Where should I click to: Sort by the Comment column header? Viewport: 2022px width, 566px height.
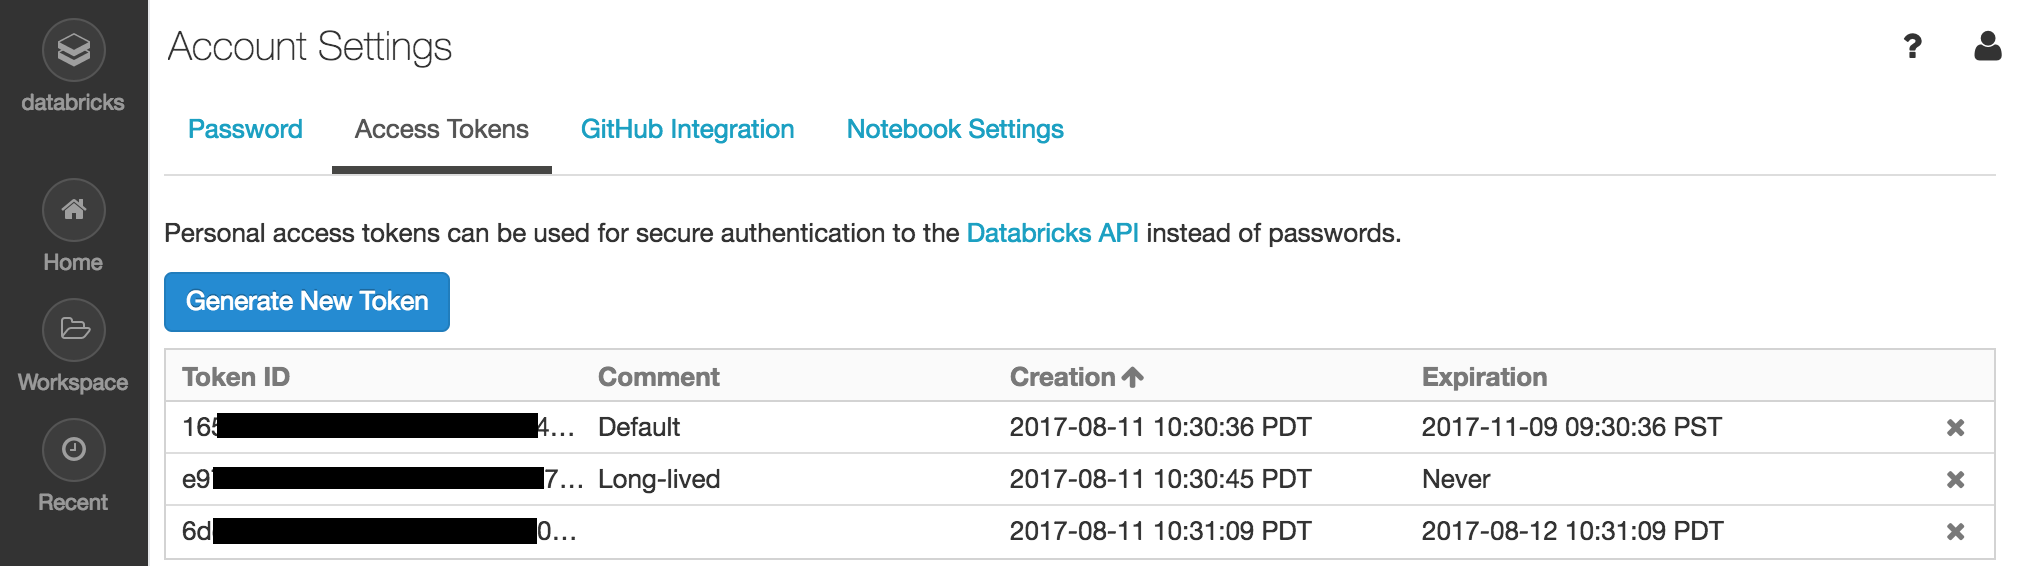pos(659,377)
